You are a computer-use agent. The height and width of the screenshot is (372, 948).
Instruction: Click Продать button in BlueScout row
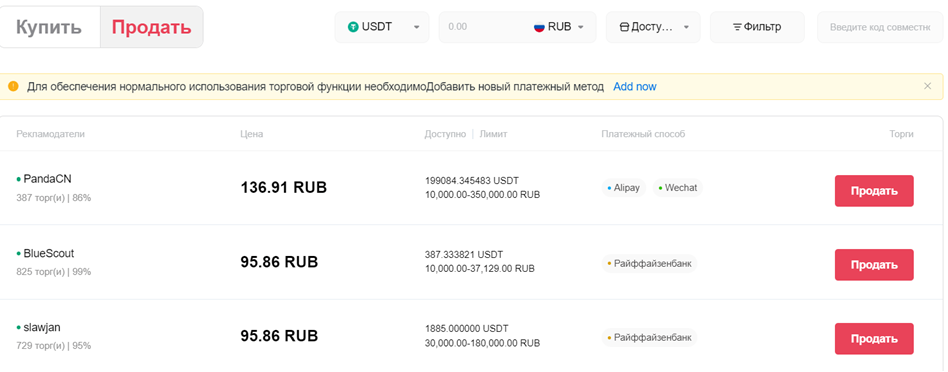pyautogui.click(x=874, y=265)
